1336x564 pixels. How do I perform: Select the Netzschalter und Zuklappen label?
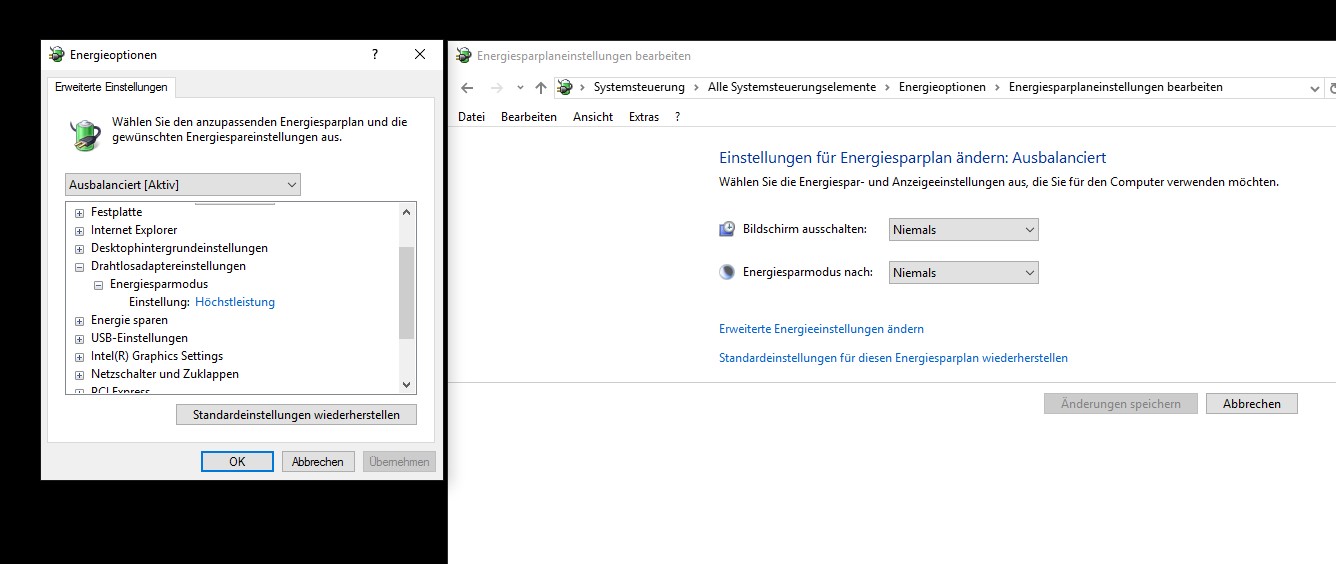[165, 374]
